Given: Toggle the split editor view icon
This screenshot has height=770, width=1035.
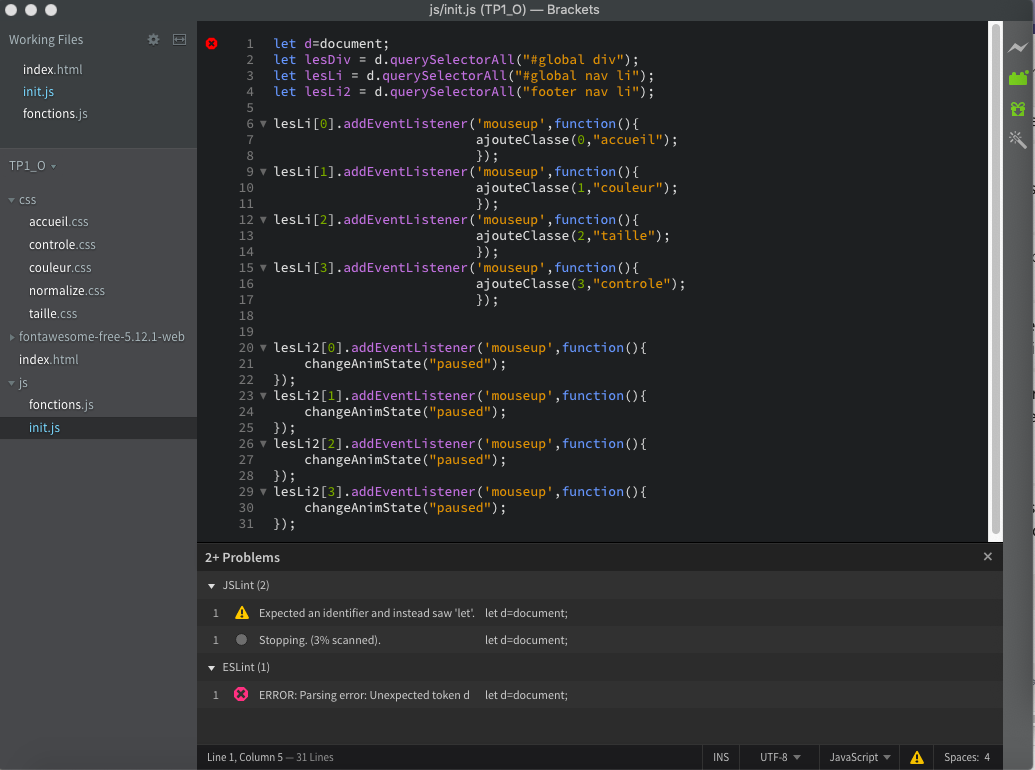Looking at the screenshot, I should tap(180, 40).
